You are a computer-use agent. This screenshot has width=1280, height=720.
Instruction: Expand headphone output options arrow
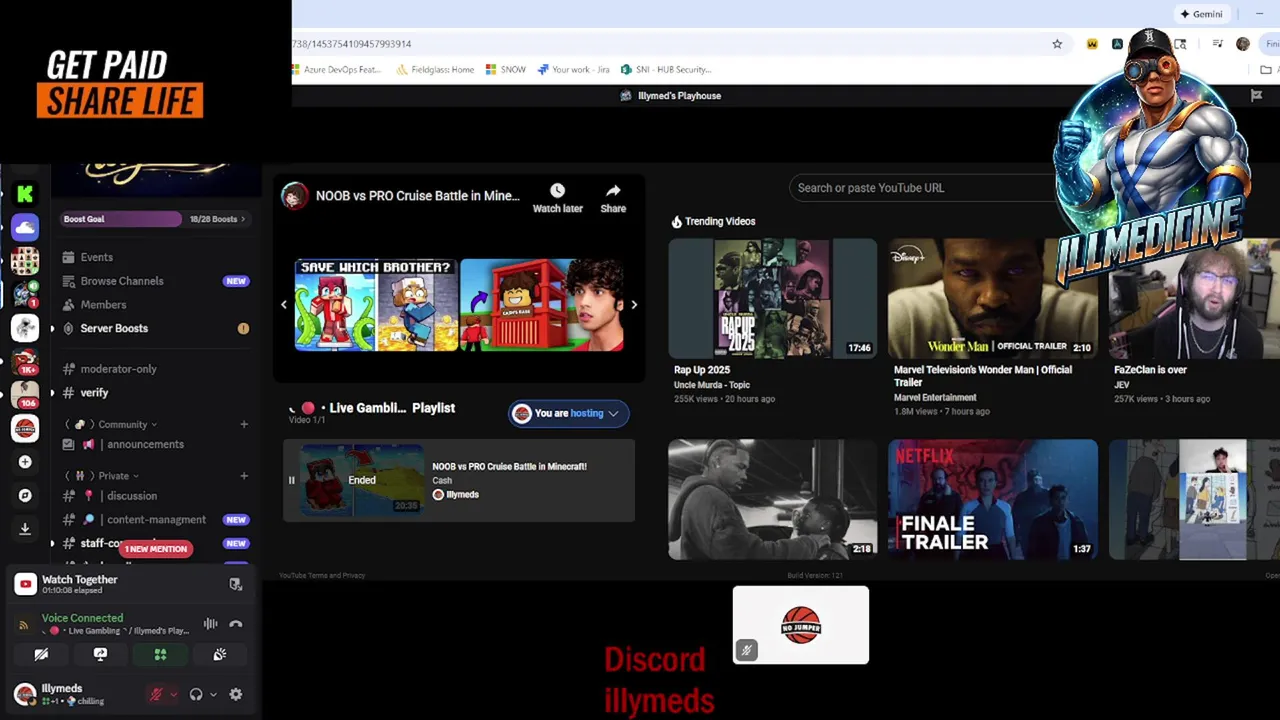pos(213,695)
